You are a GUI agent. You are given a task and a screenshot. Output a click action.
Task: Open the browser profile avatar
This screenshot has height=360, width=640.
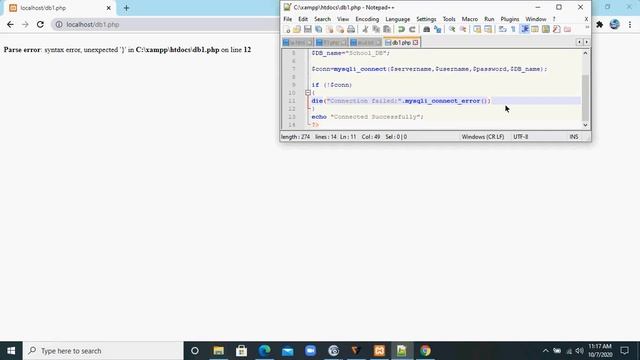614,24
